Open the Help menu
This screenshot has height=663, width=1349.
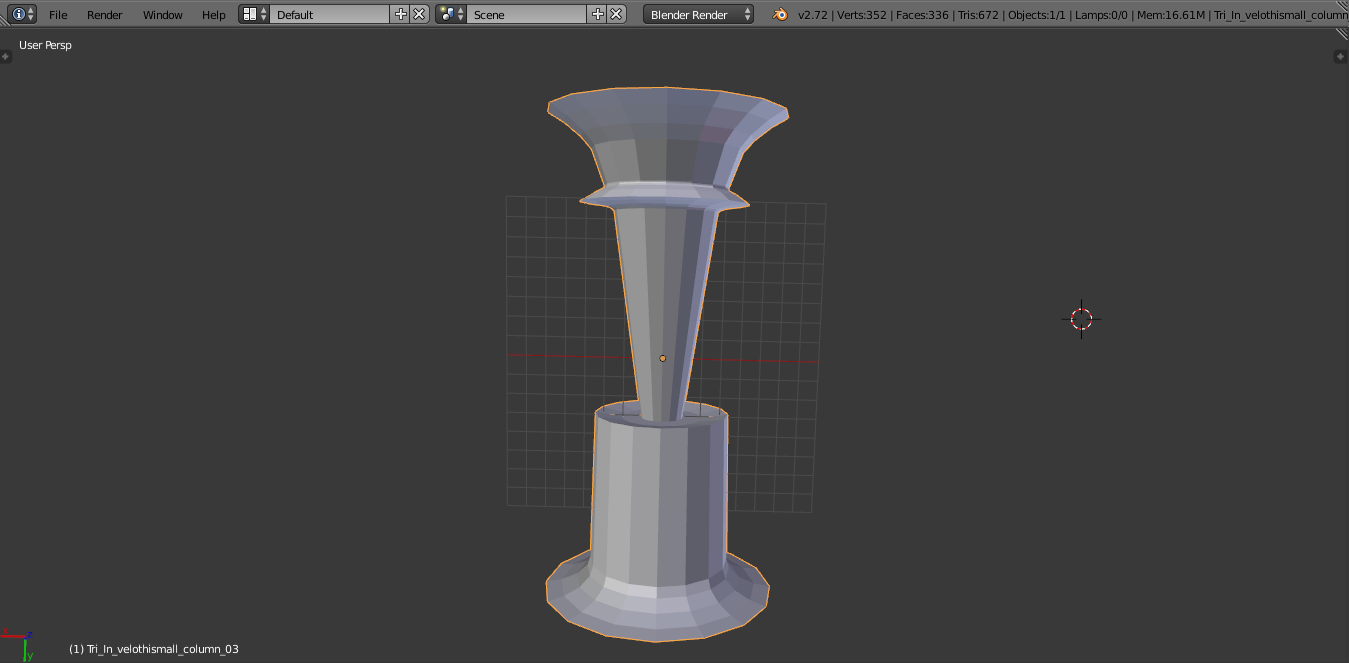[x=213, y=15]
